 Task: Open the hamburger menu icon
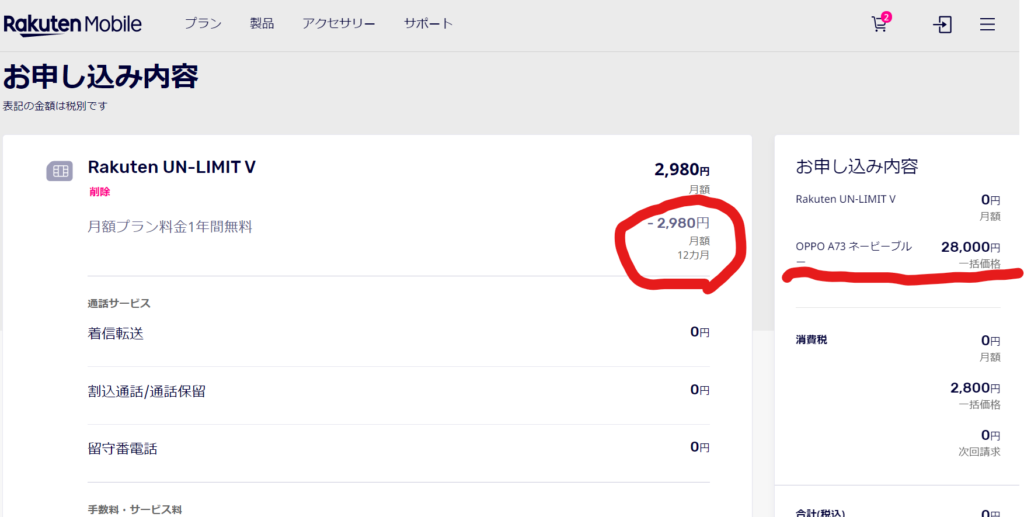click(x=987, y=25)
